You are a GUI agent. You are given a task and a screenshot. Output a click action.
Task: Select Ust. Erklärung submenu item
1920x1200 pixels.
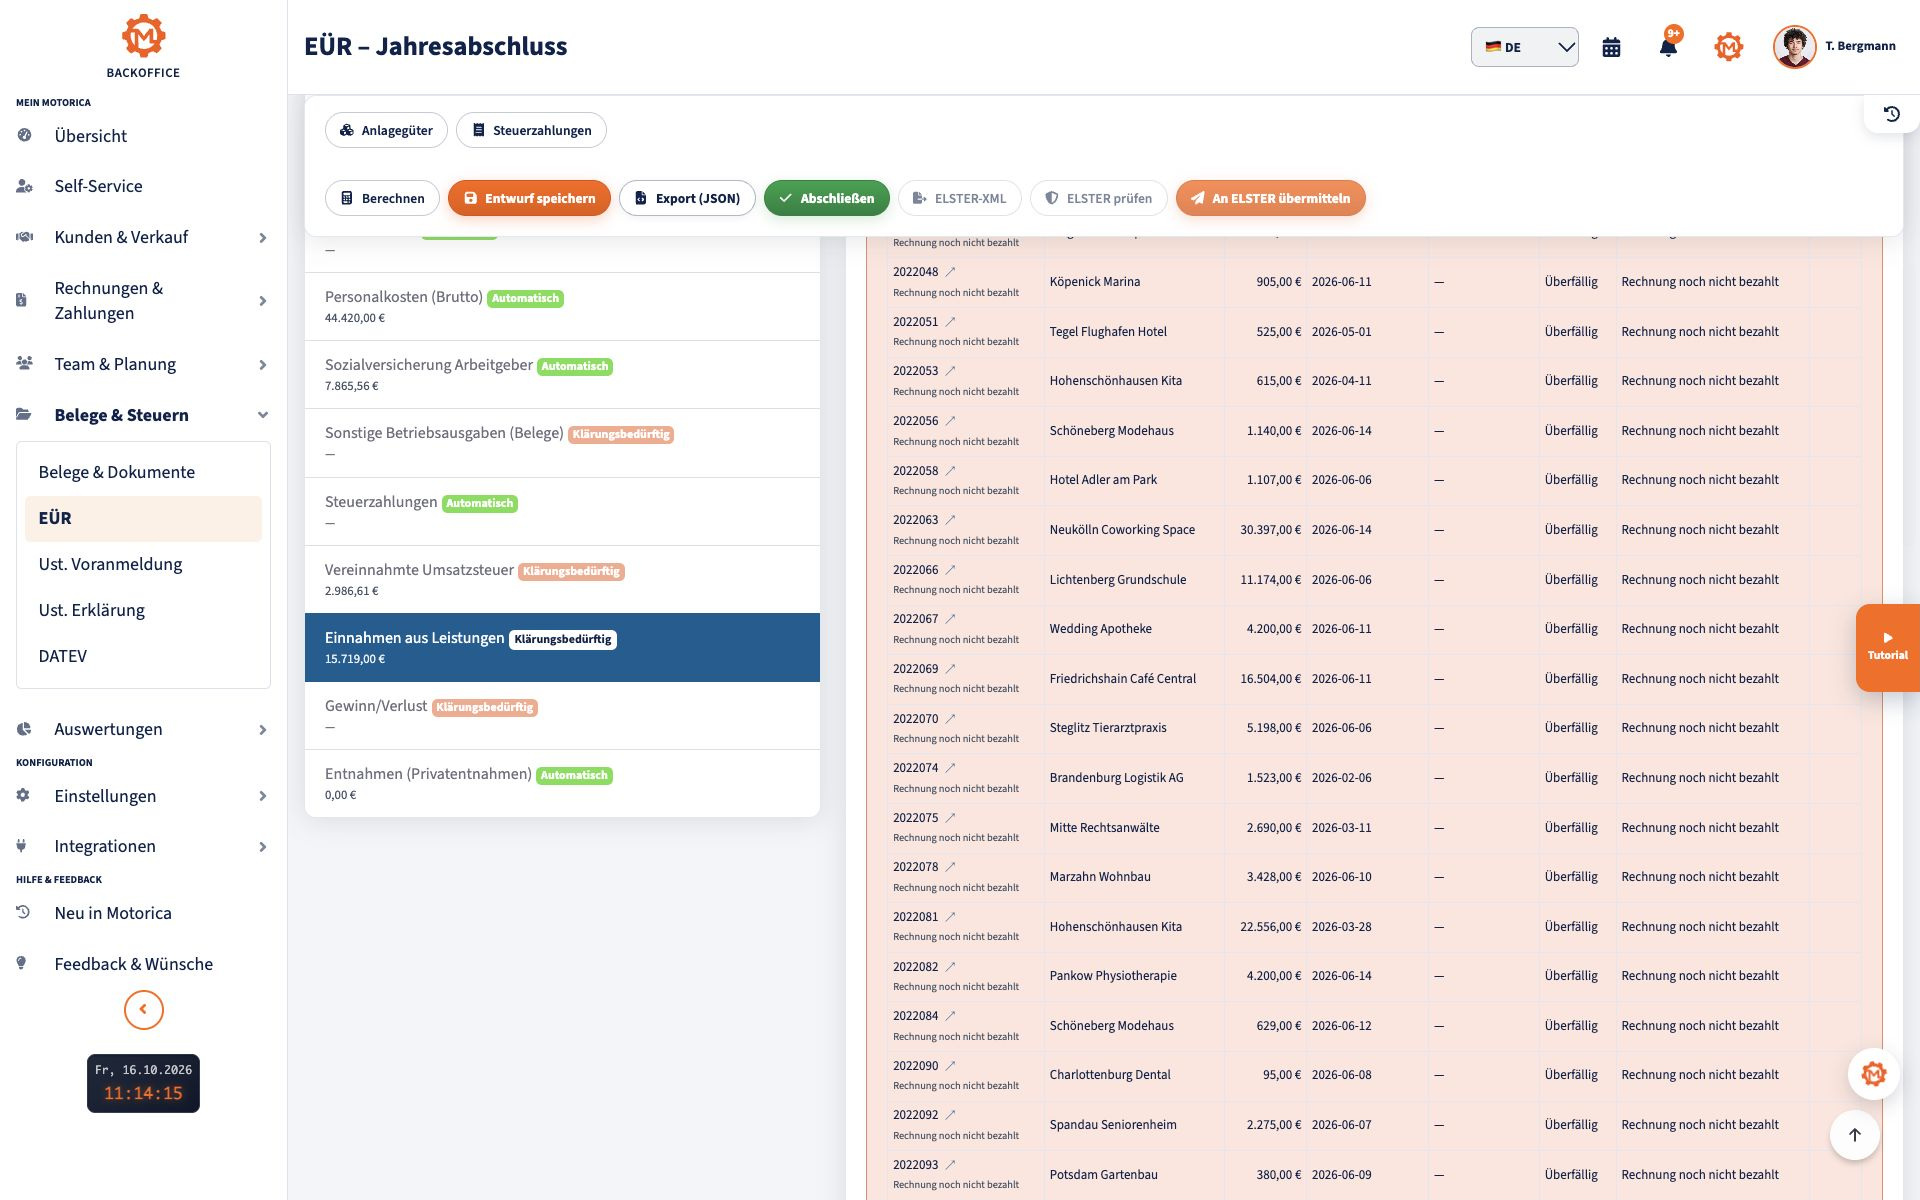point(143,610)
